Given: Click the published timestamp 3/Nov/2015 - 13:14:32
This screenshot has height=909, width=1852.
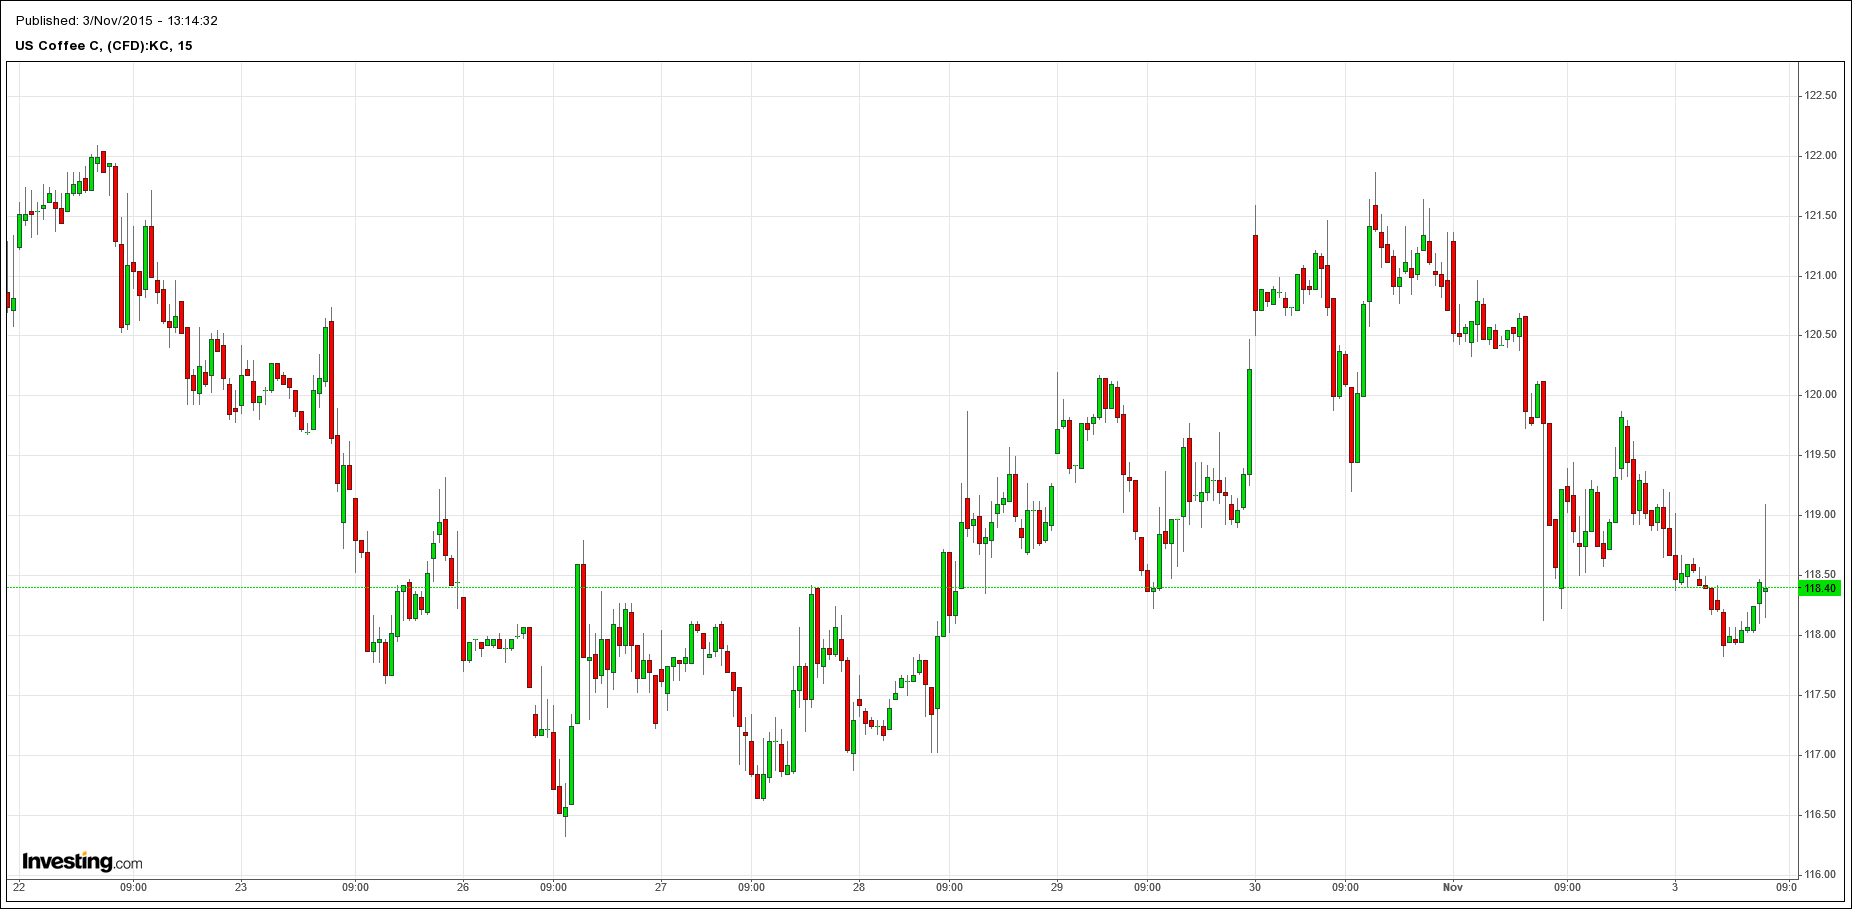Looking at the screenshot, I should pos(149,20).
